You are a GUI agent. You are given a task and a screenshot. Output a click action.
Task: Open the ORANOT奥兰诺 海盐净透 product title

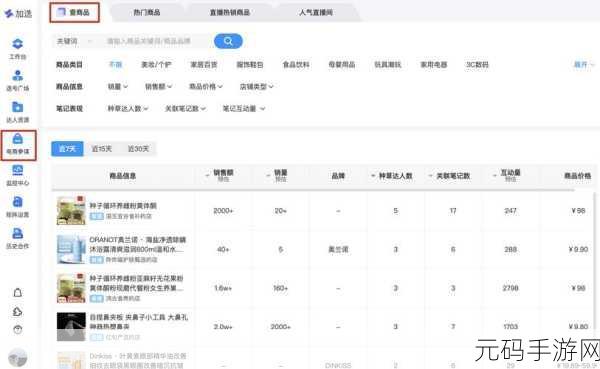[x=138, y=244]
